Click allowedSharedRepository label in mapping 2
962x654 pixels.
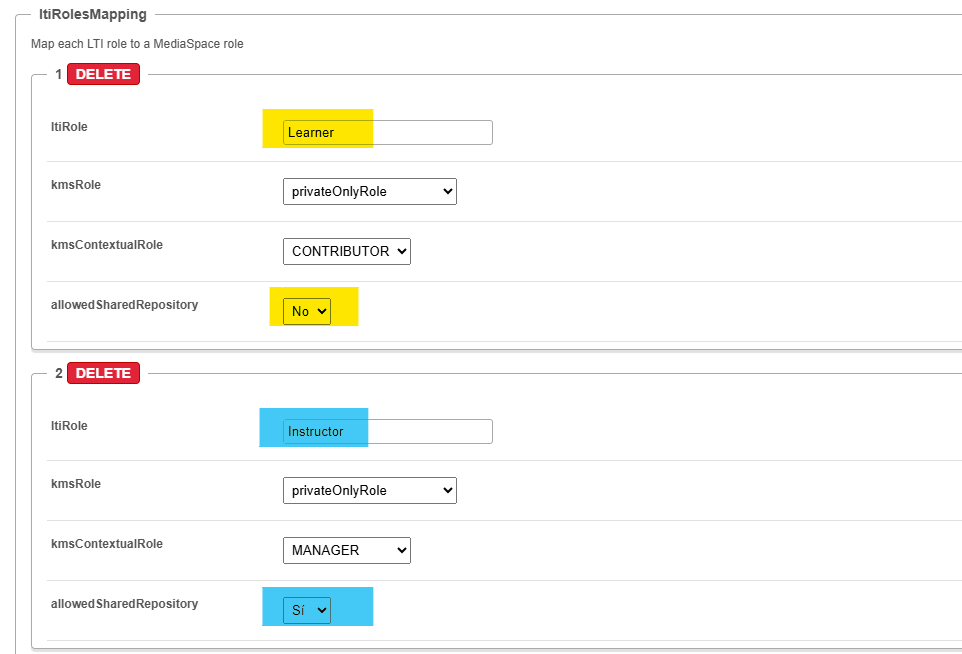coord(125,604)
